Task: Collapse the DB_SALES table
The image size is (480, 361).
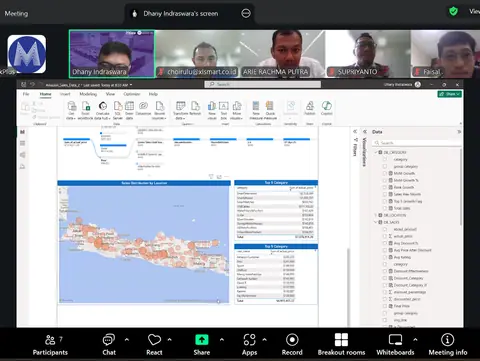Action: (376, 222)
